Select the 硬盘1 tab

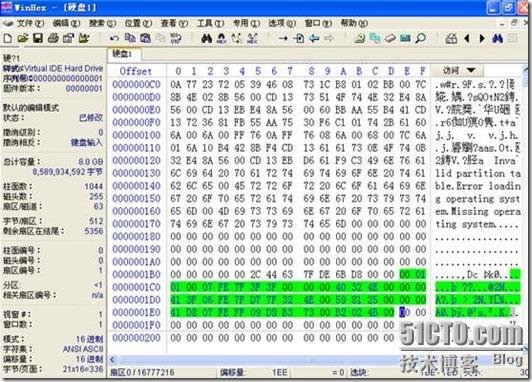point(124,54)
